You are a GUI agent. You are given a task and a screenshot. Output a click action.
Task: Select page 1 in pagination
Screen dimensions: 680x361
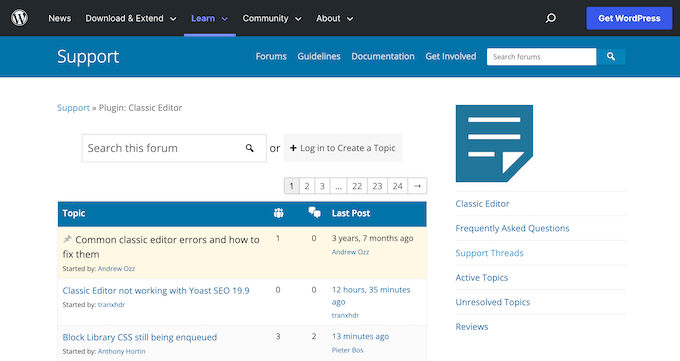291,186
